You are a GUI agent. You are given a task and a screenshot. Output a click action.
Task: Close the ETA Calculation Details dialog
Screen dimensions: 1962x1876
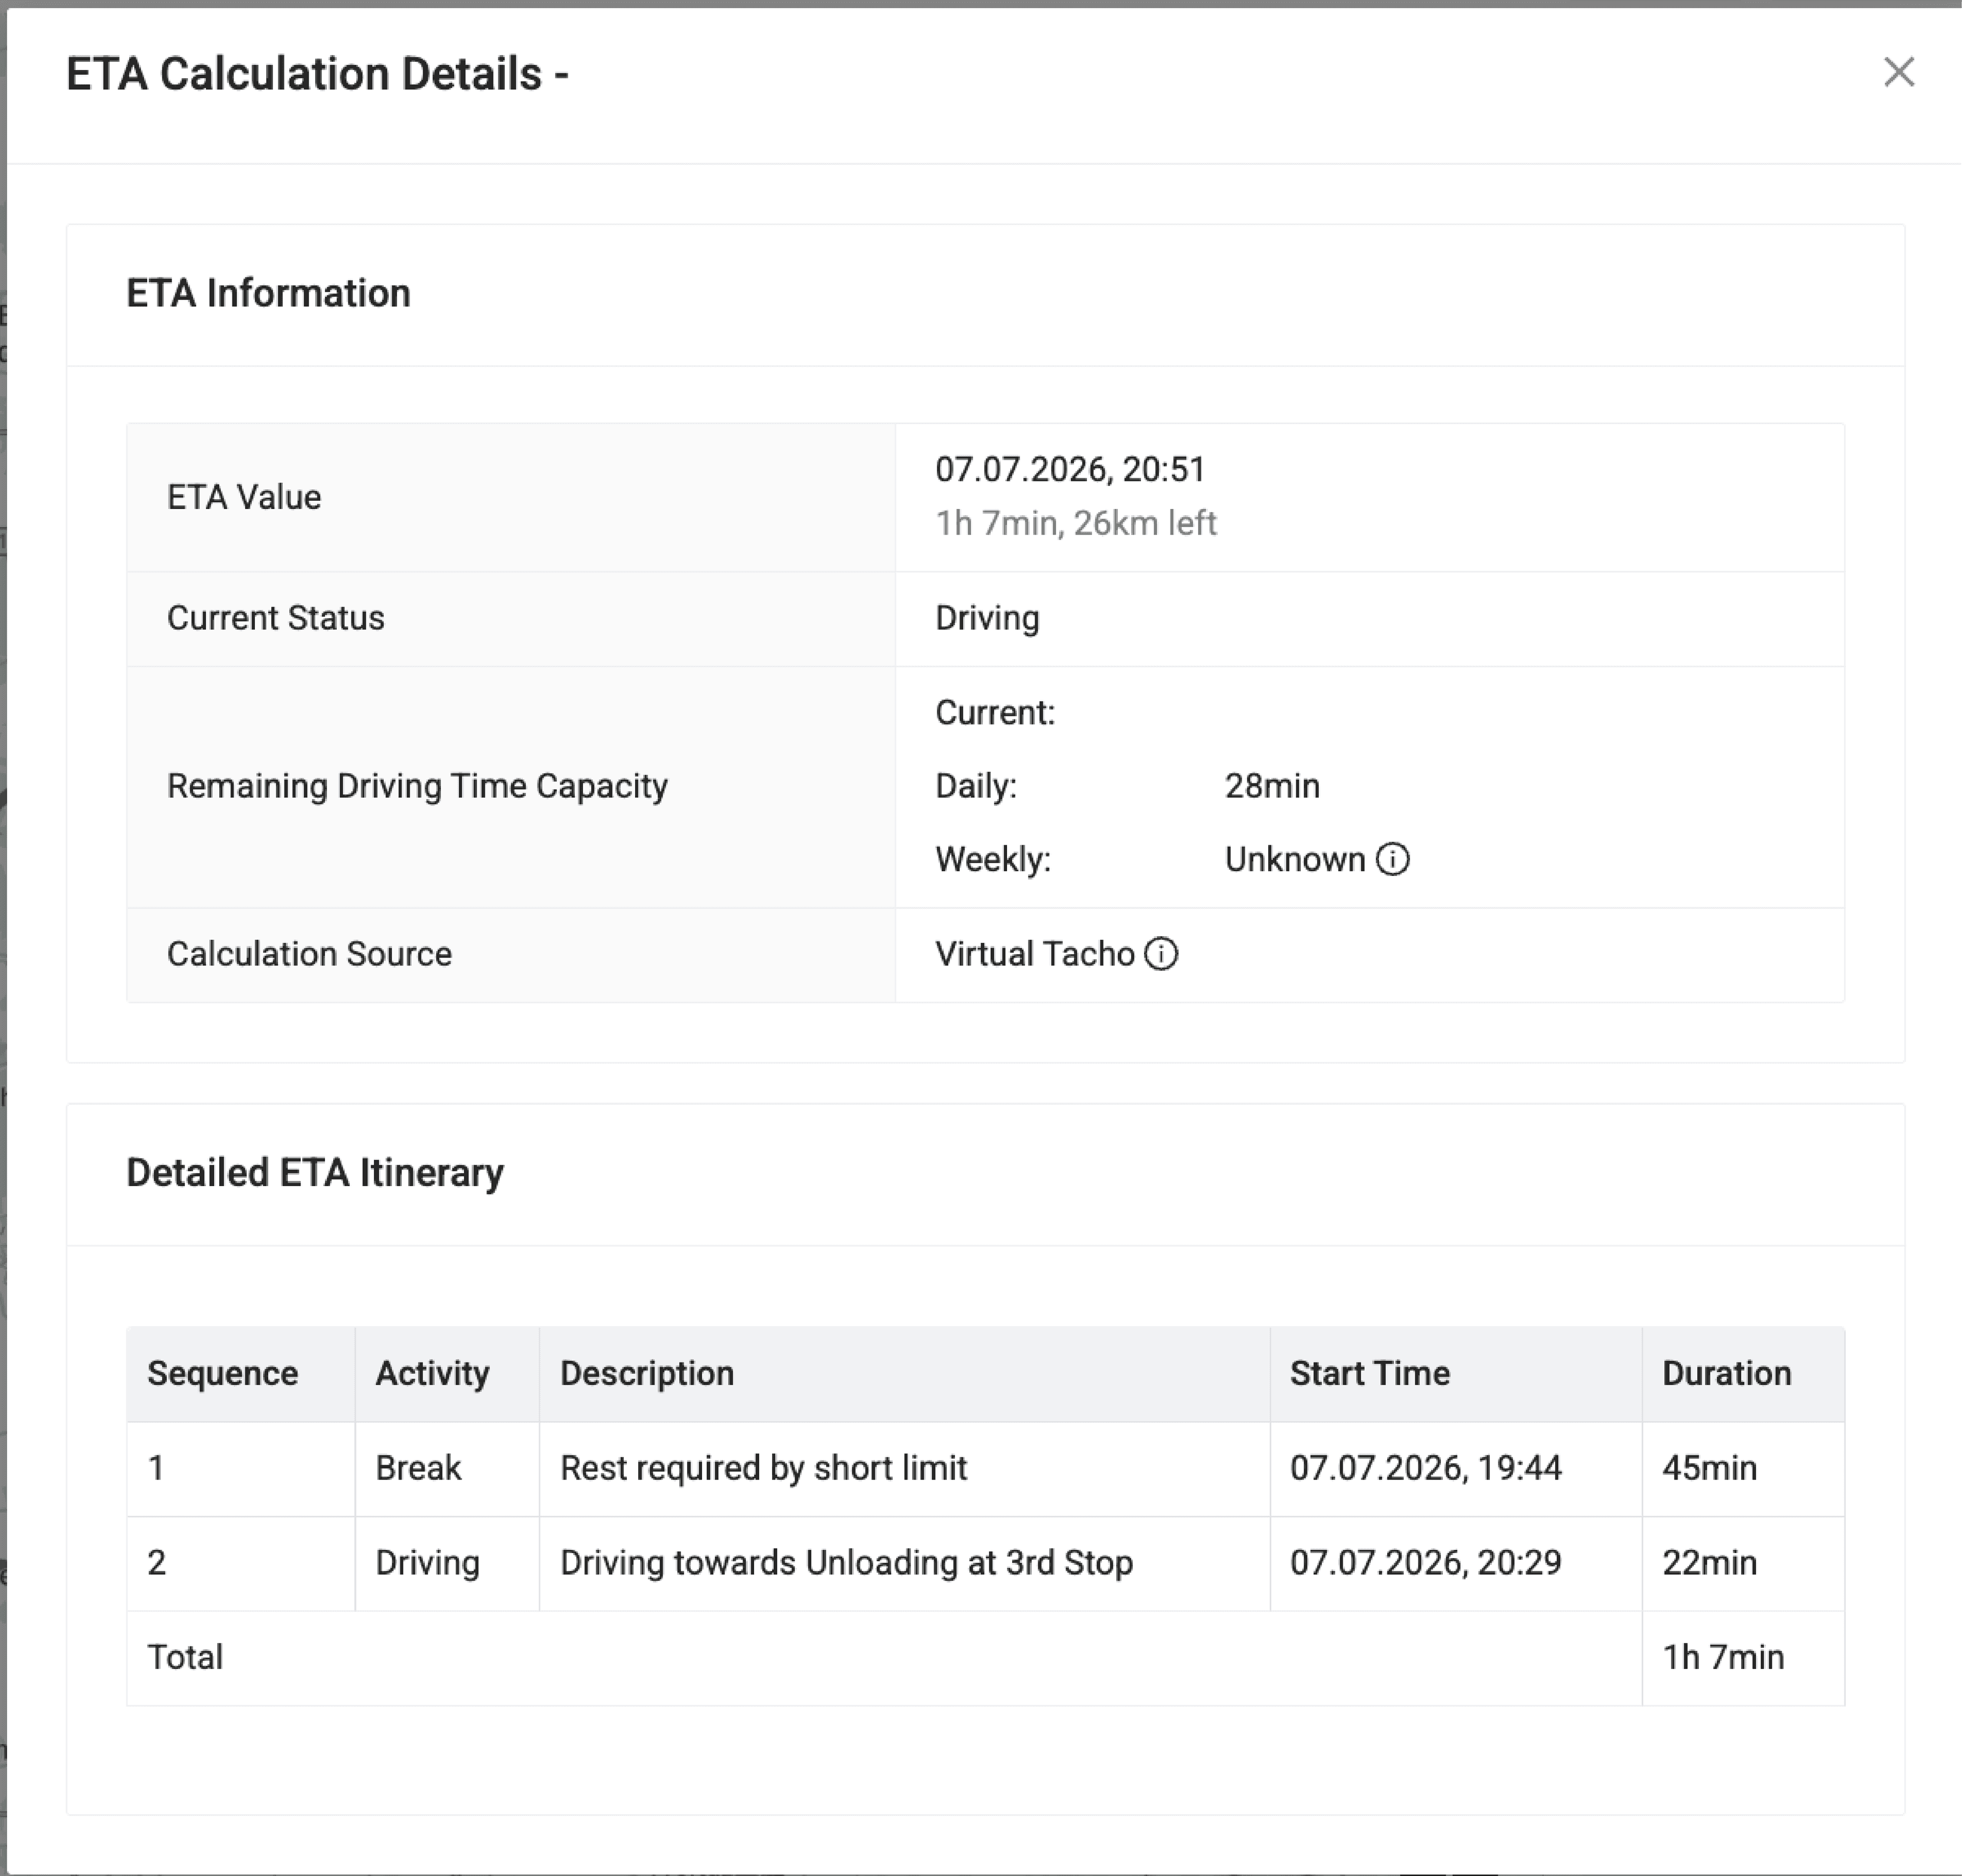[1898, 72]
